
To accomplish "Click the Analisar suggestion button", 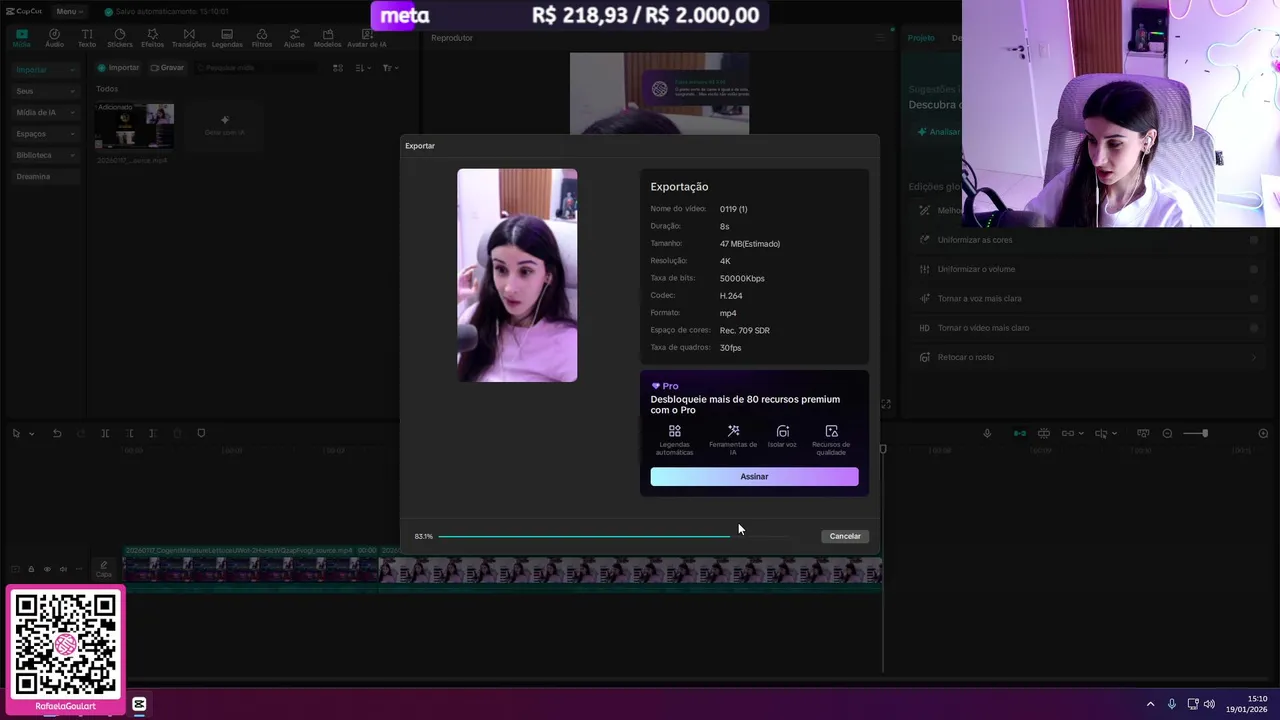I will click(x=938, y=132).
